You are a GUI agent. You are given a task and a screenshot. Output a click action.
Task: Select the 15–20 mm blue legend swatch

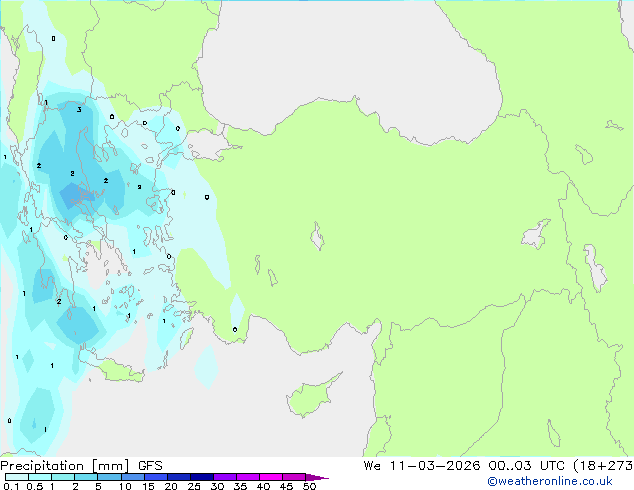pos(155,477)
